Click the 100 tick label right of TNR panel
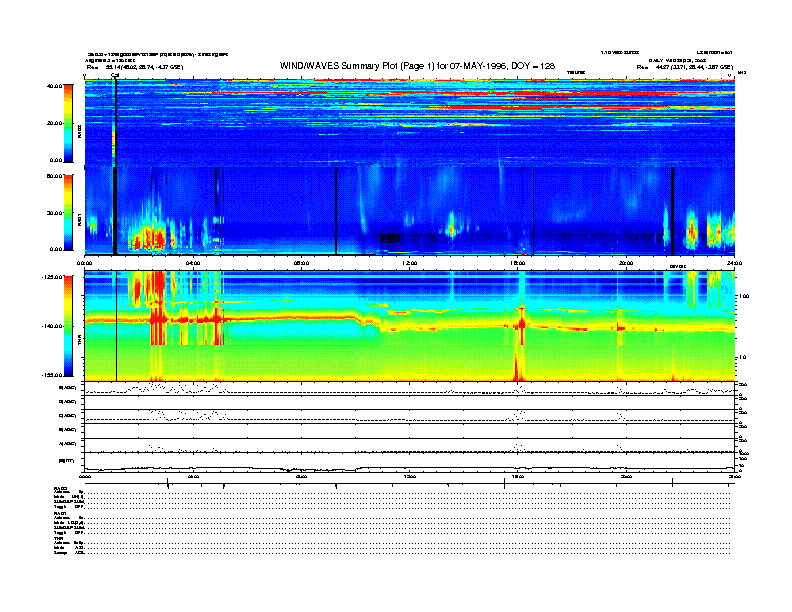Screen dimensions: 792x612 [744, 296]
